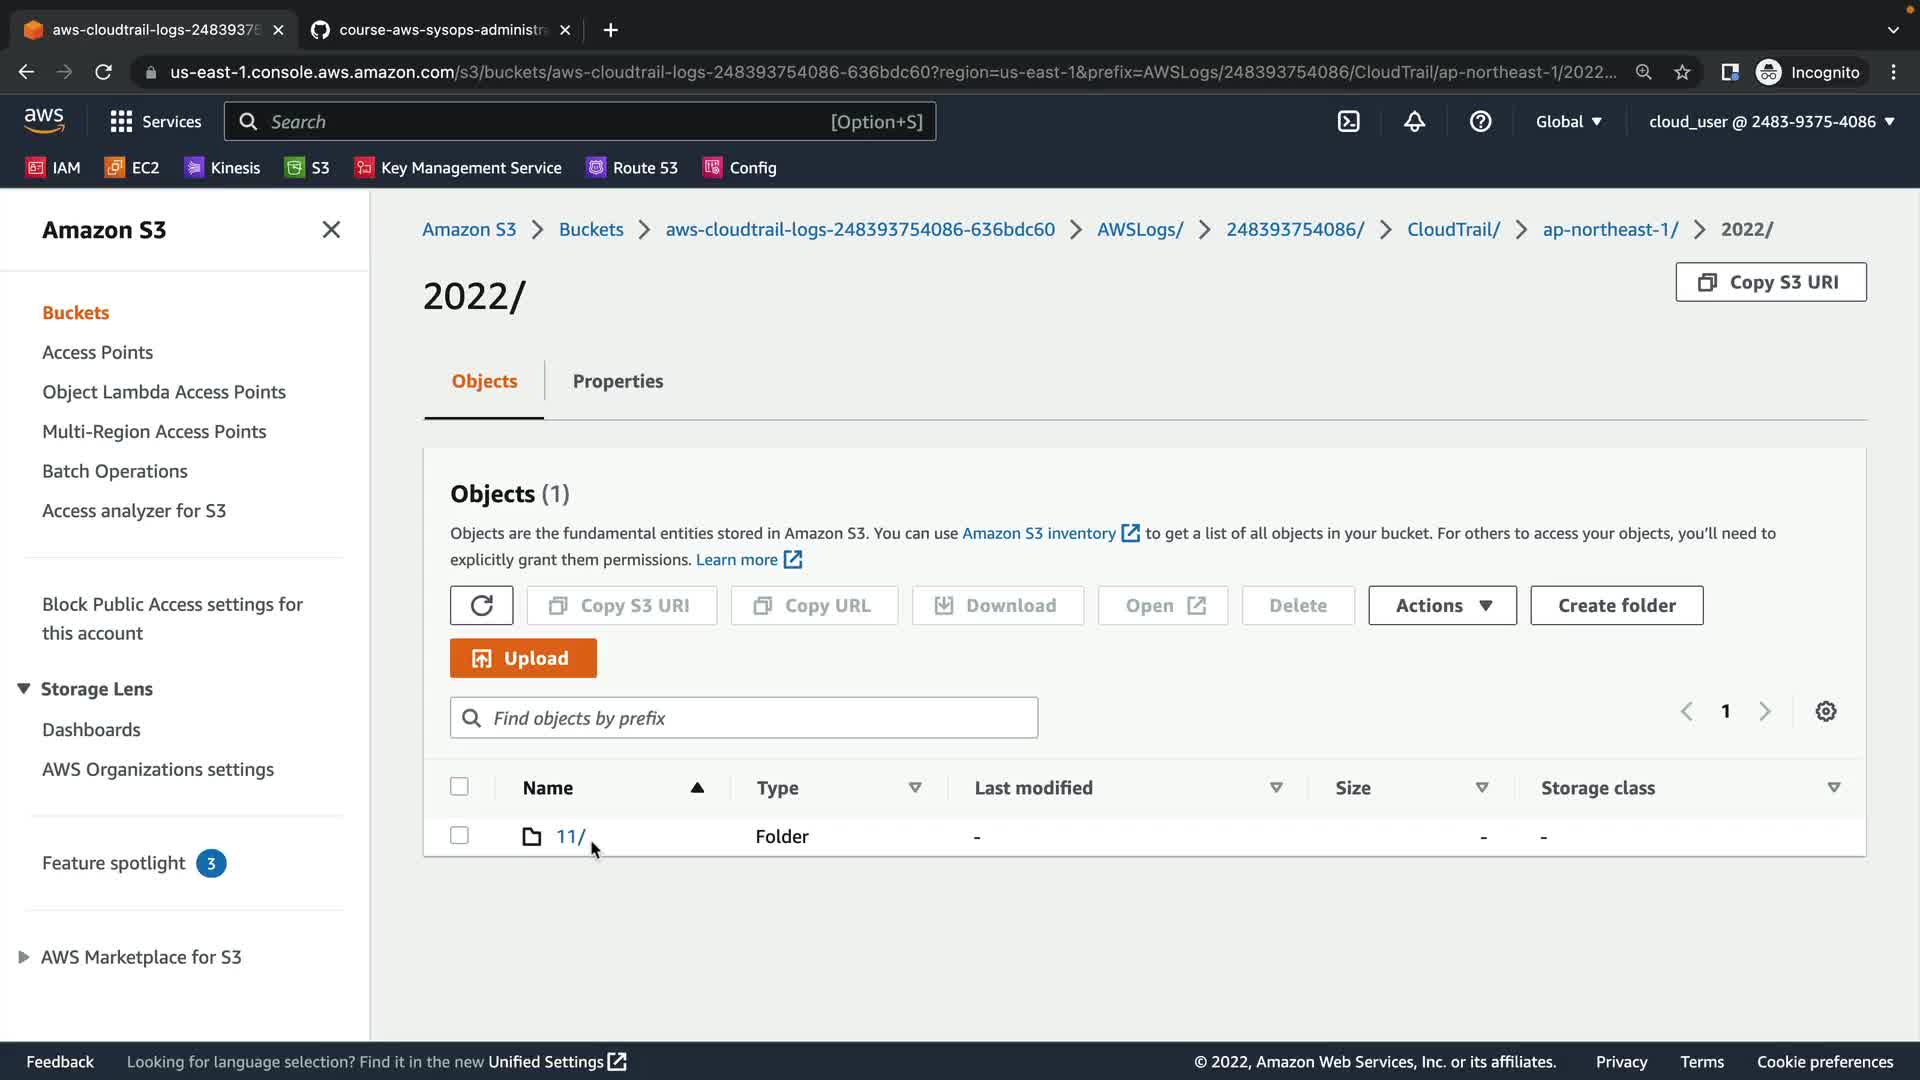Close the Amazon S3 sidebar

(x=331, y=230)
